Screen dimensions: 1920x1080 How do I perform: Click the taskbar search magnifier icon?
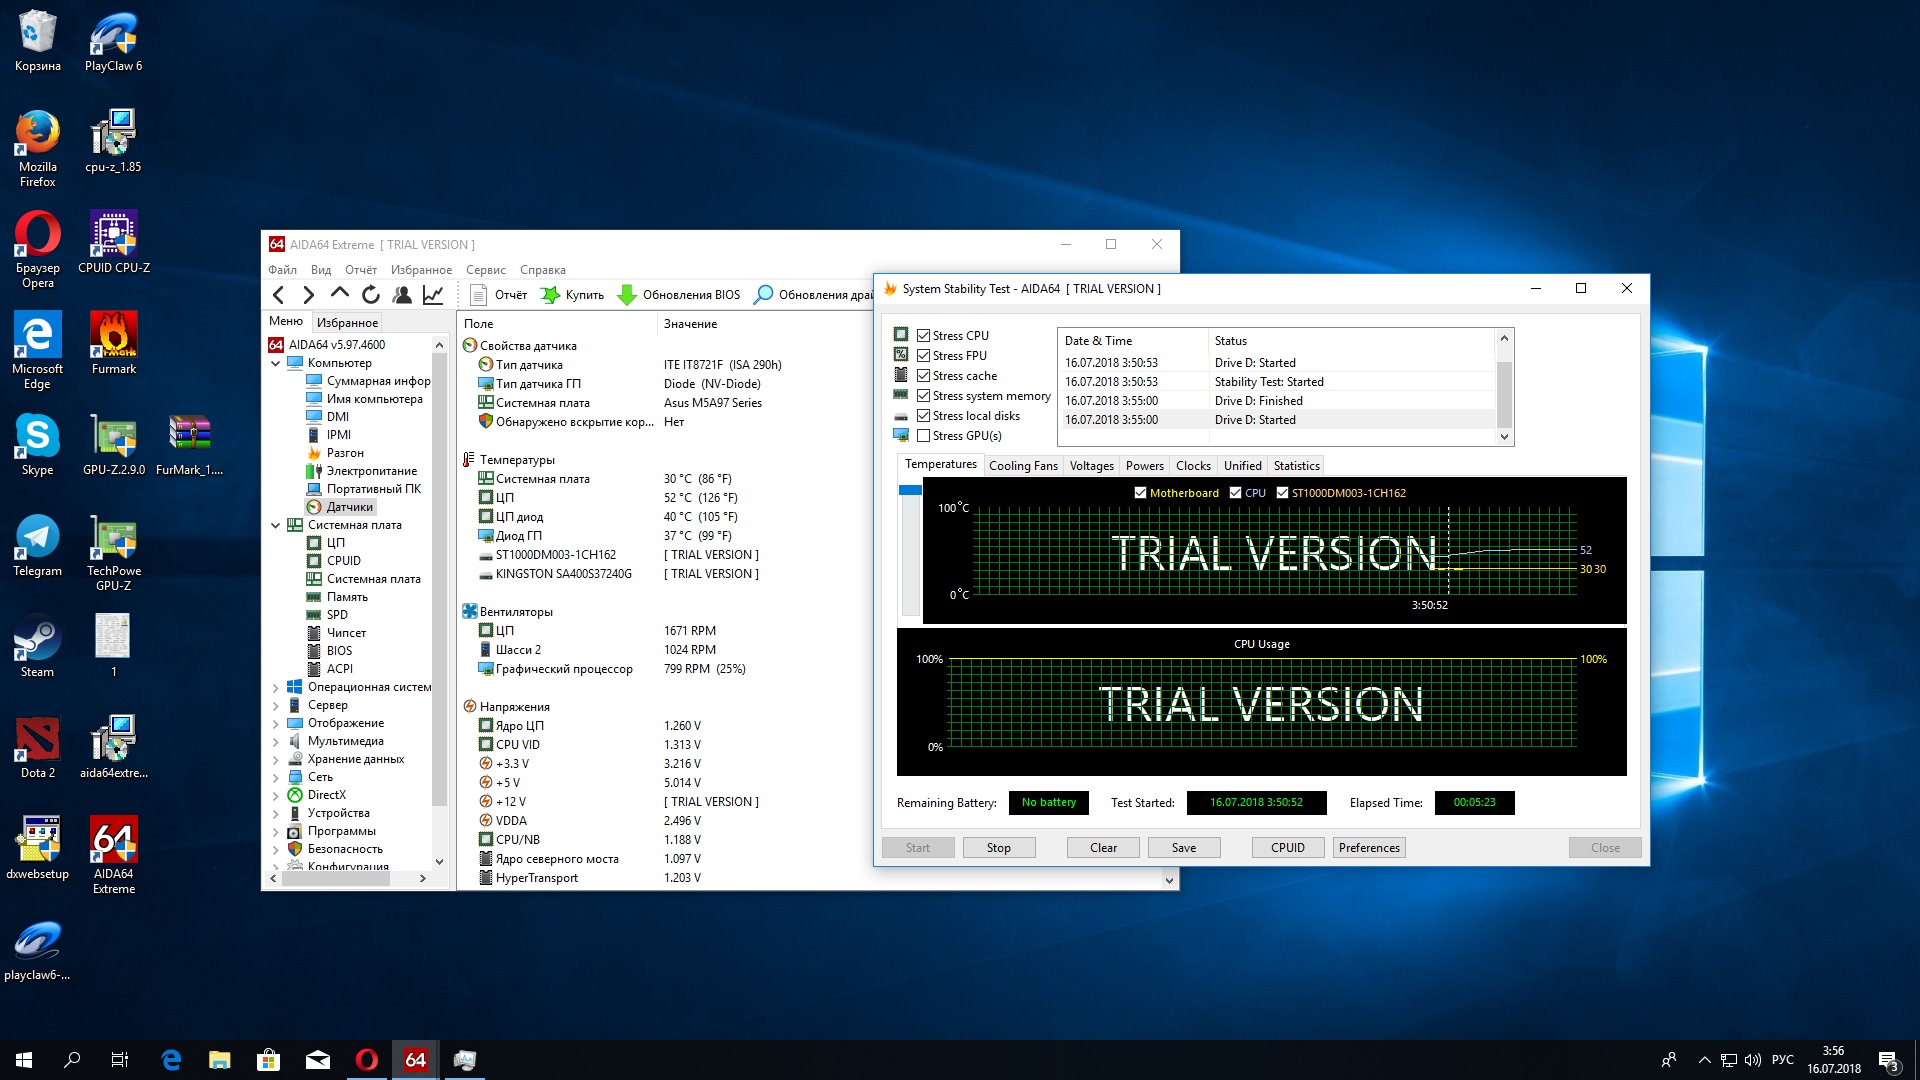[x=72, y=1060]
